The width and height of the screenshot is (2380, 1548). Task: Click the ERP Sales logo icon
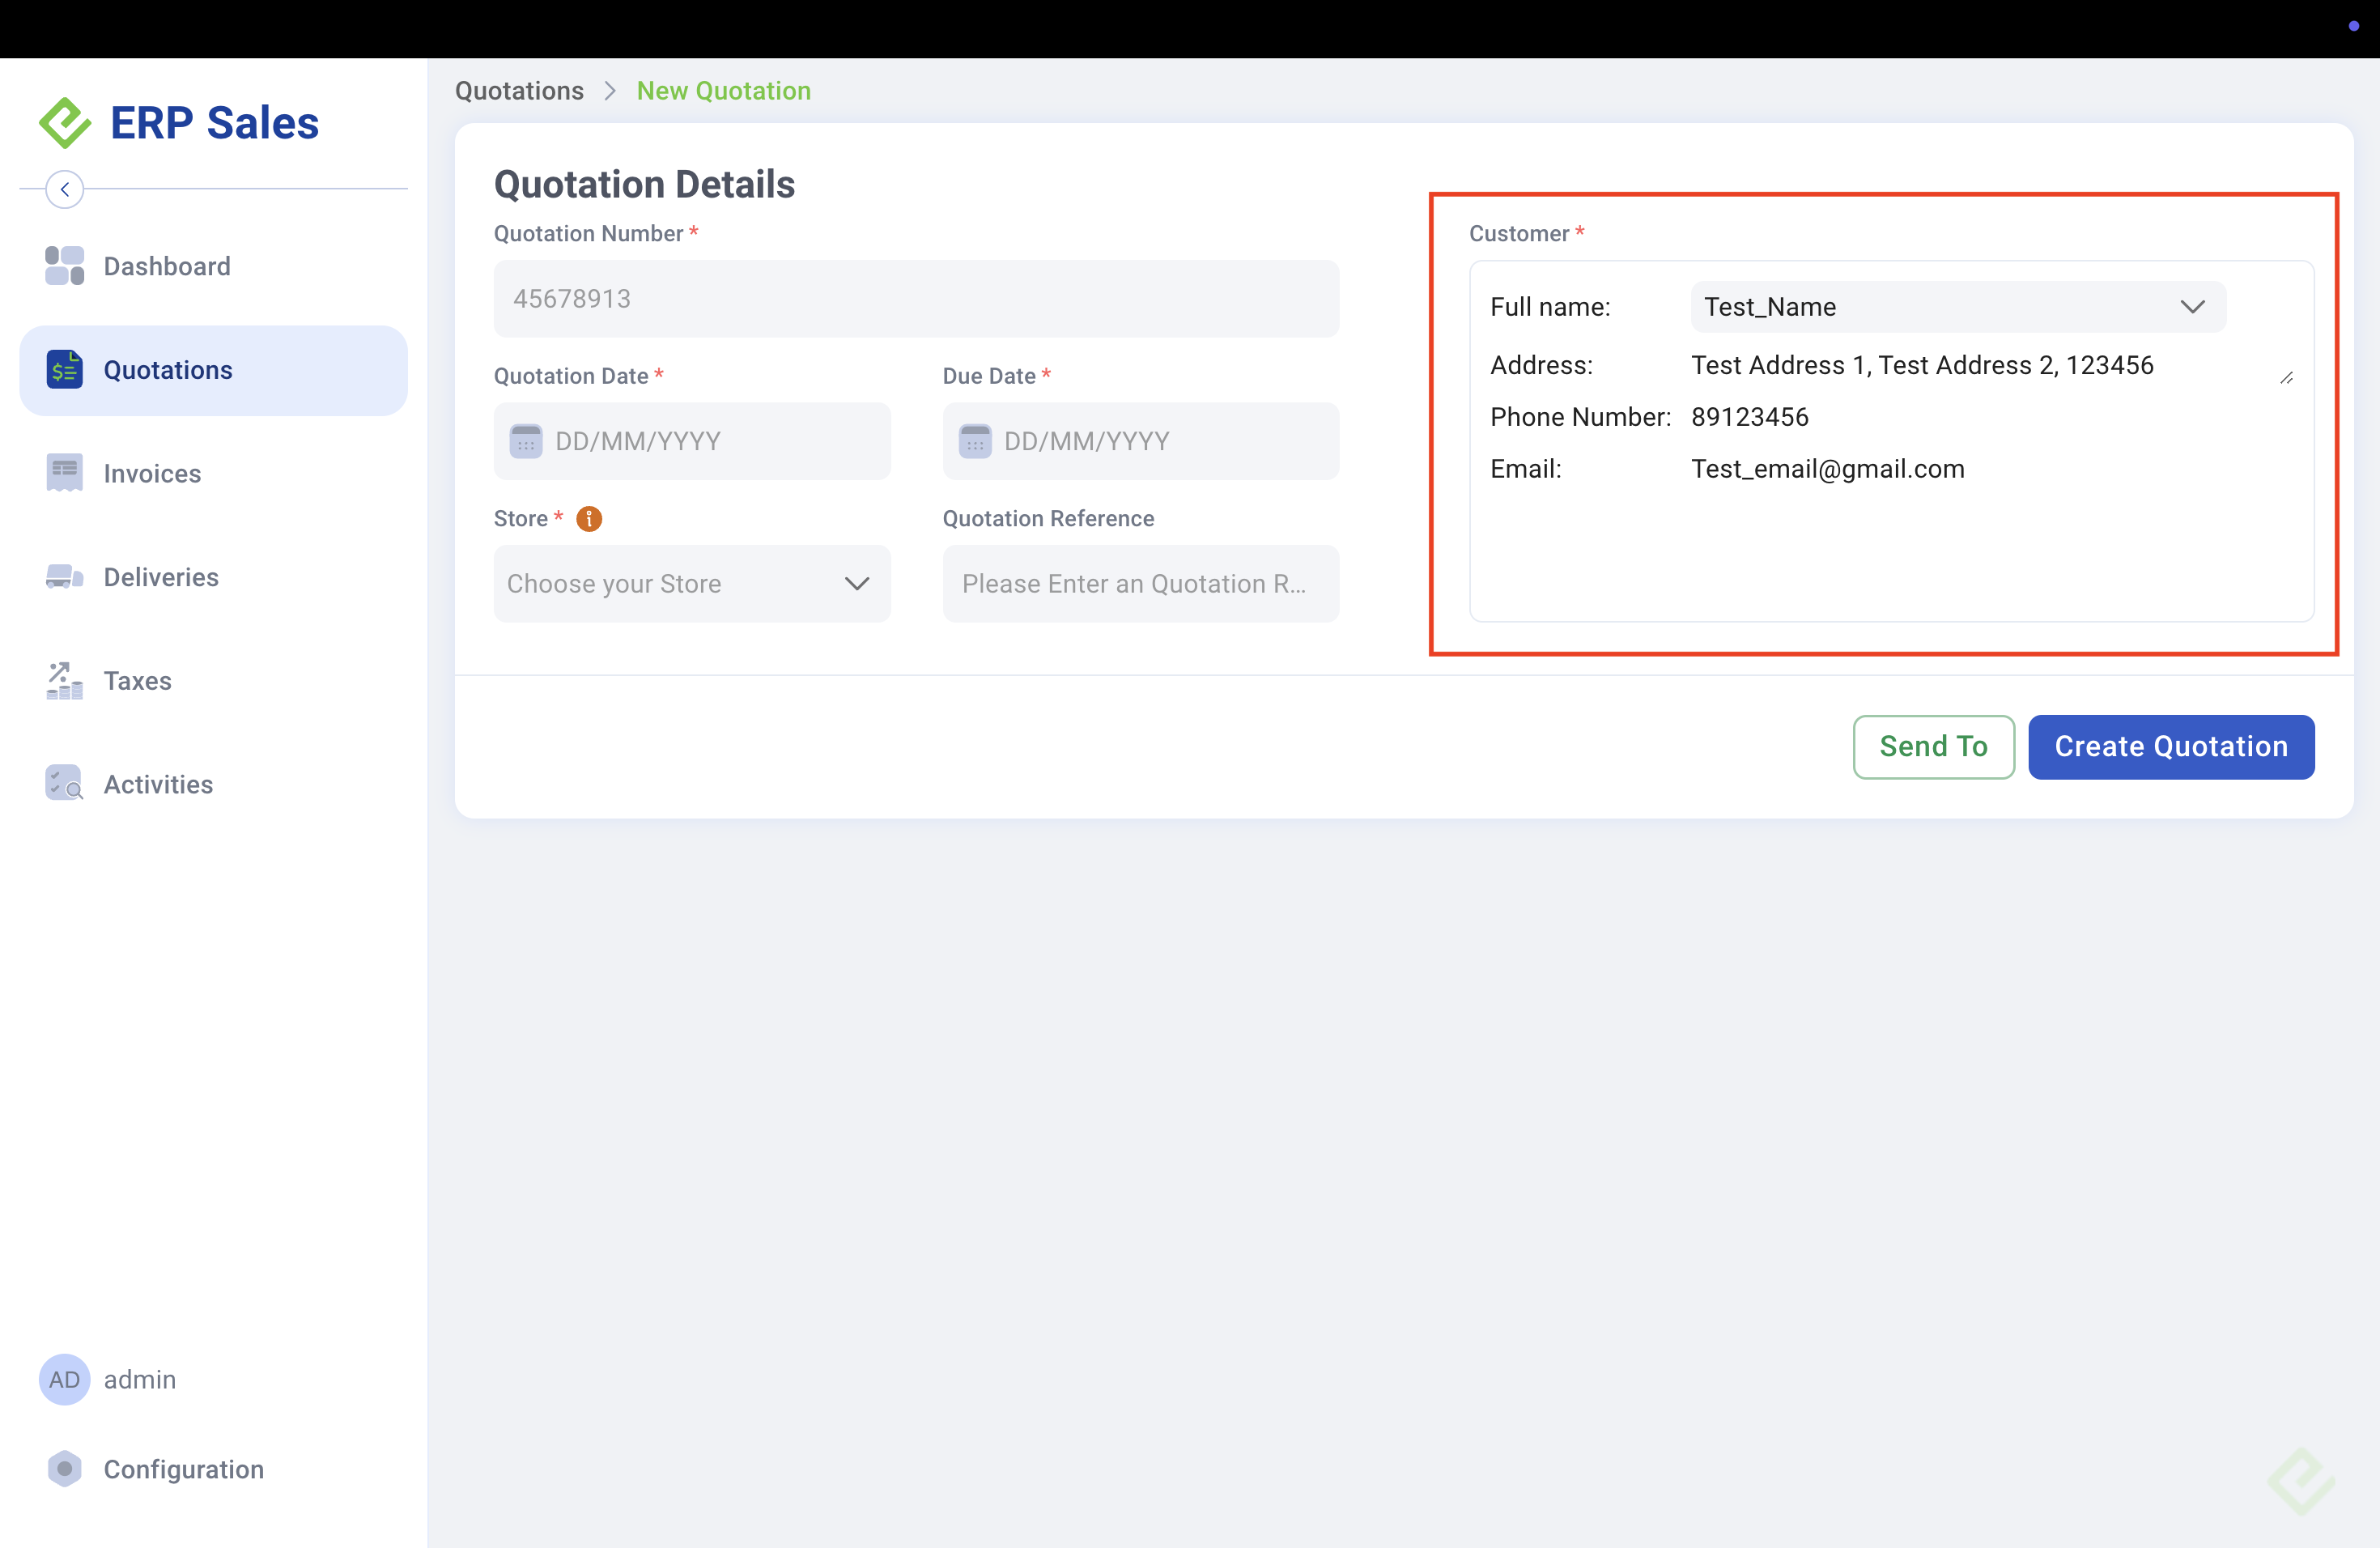pyautogui.click(x=65, y=123)
